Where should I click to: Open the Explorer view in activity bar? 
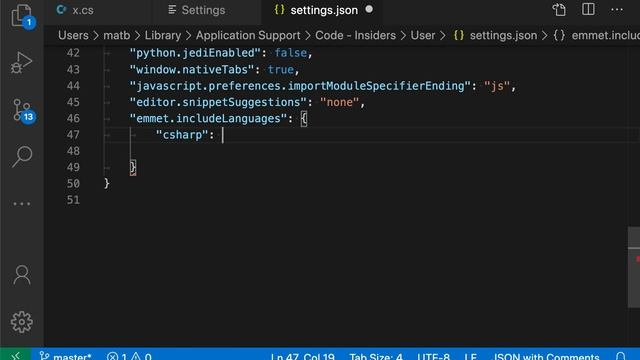pos(22,16)
